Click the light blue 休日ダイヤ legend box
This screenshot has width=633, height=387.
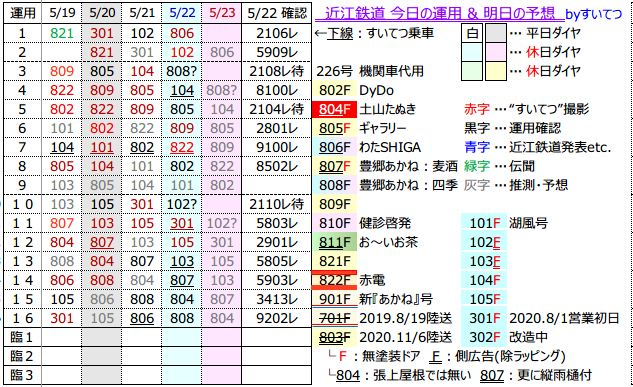point(472,52)
